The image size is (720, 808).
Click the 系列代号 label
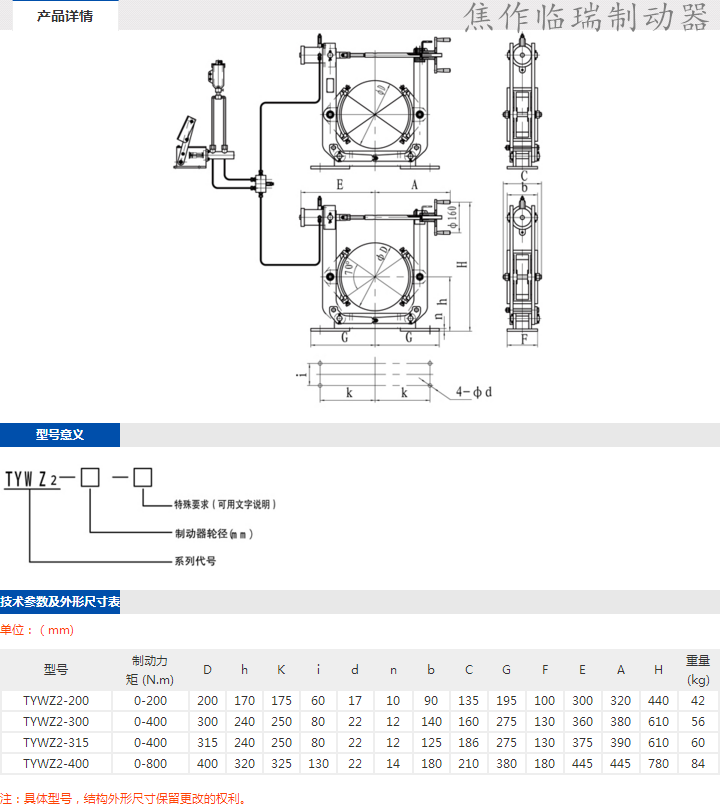pos(195,561)
